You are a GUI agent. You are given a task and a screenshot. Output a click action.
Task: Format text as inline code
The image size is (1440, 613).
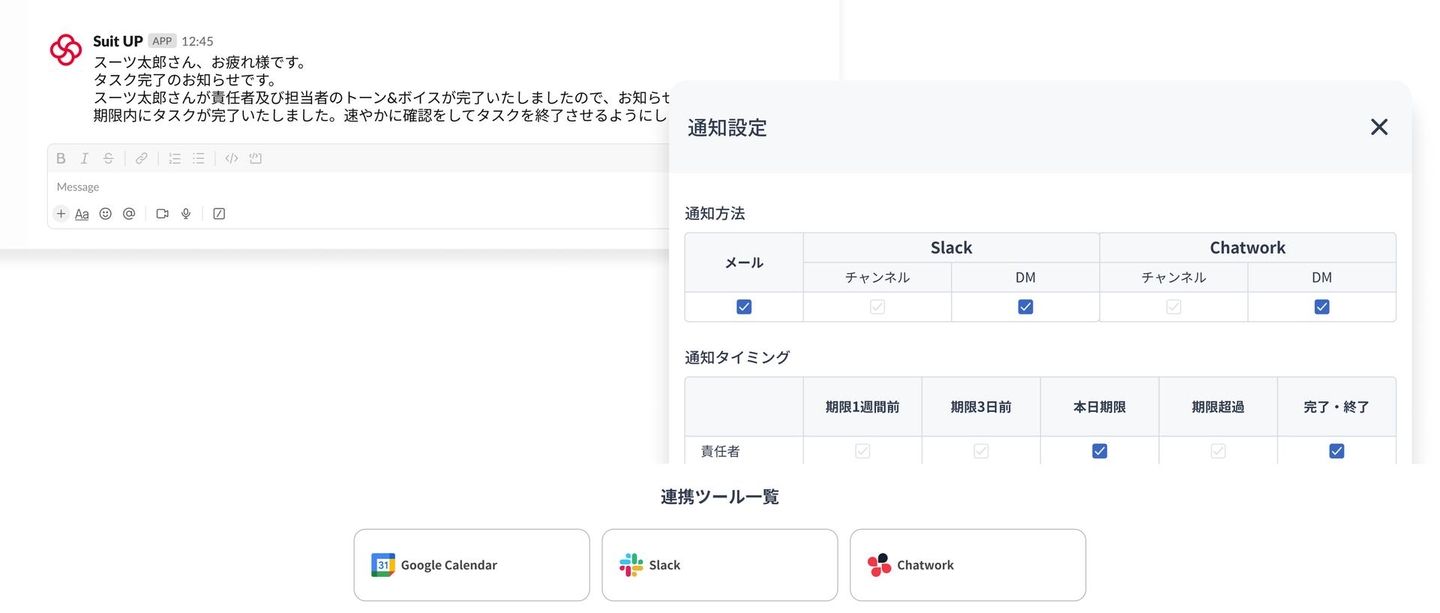(231, 158)
